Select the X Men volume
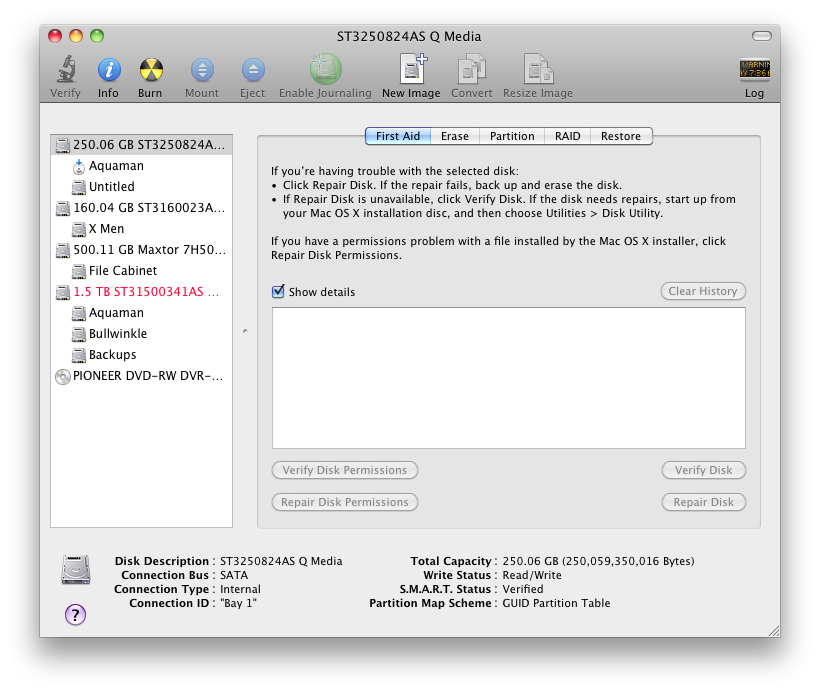This screenshot has width=820, height=692. (142, 229)
